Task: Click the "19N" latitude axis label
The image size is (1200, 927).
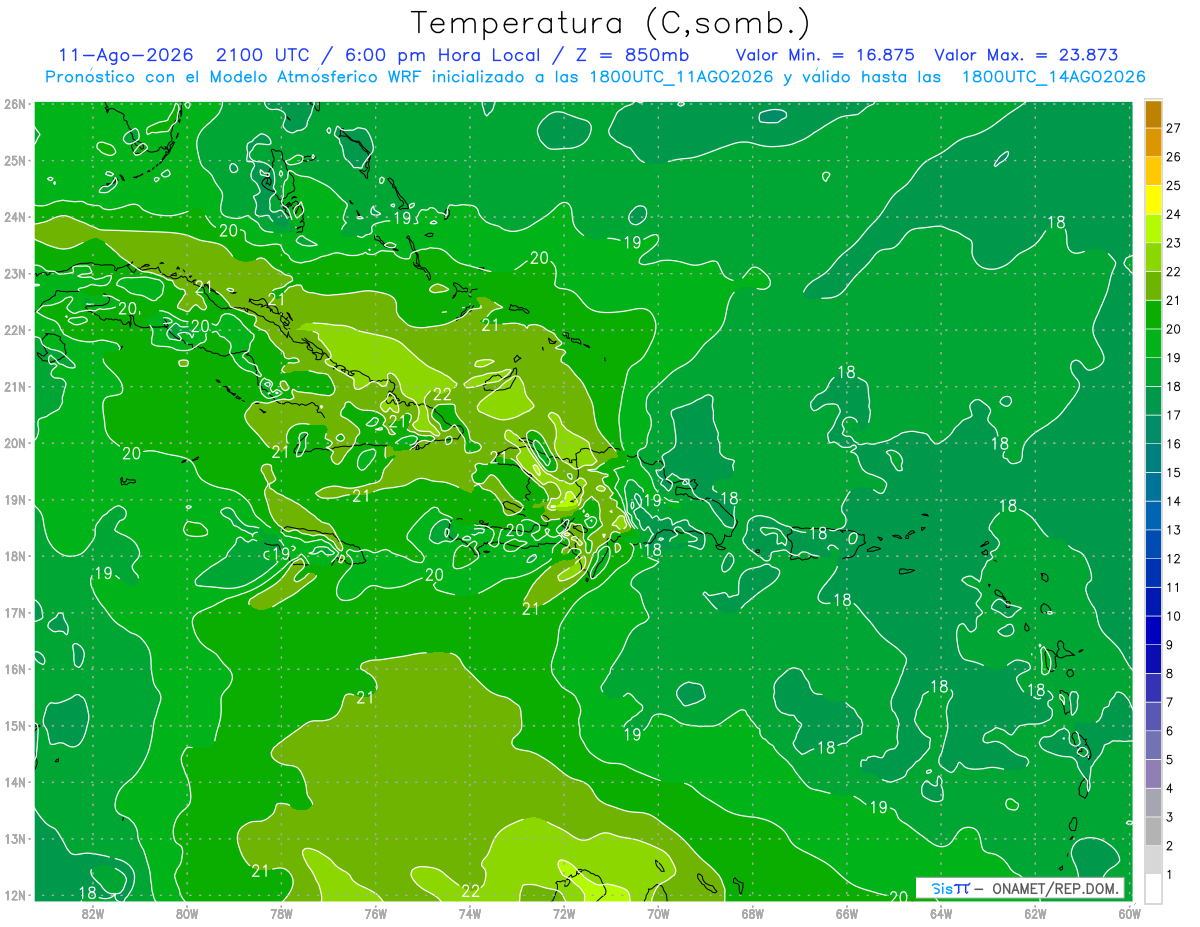Action: coord(15,499)
